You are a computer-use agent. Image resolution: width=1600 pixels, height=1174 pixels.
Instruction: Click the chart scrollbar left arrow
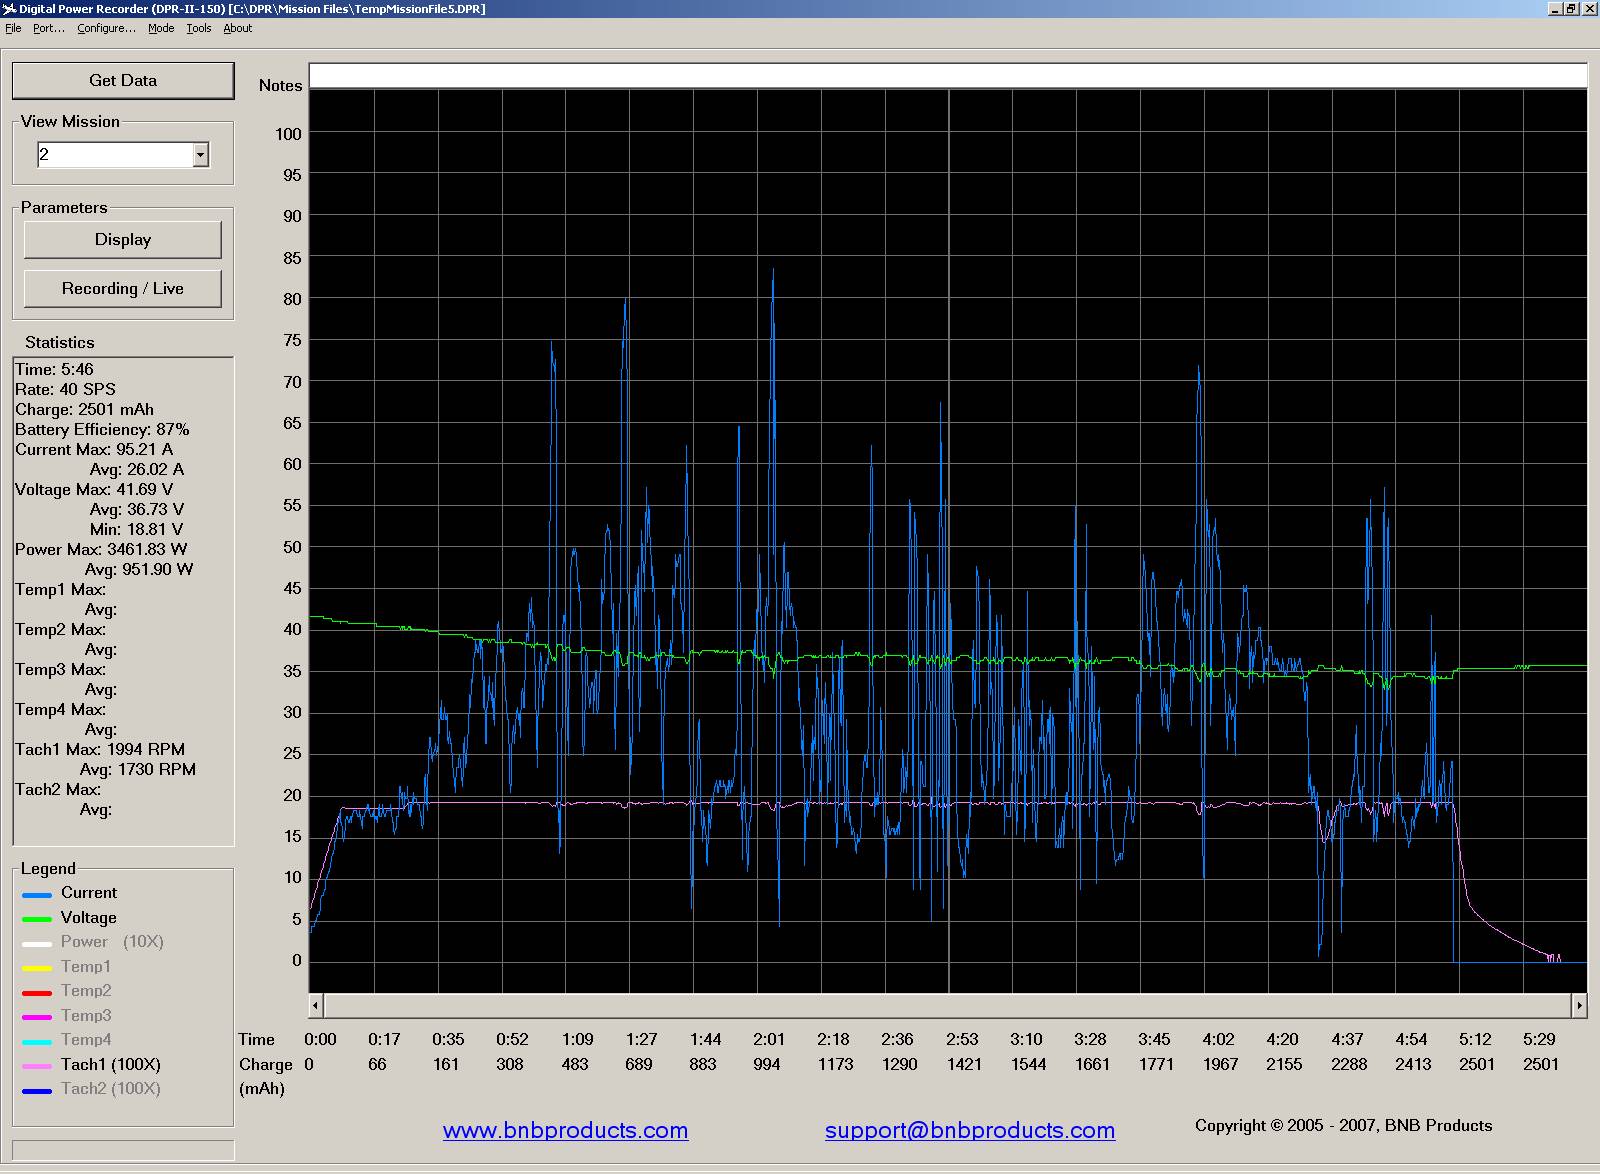point(316,1005)
